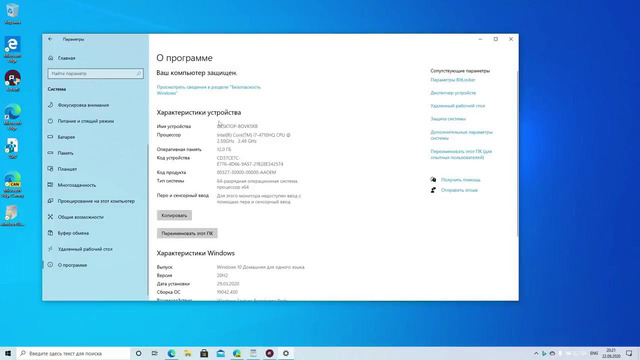Go back using the Settings back arrow
This screenshot has height=360, width=640.
click(x=50, y=39)
